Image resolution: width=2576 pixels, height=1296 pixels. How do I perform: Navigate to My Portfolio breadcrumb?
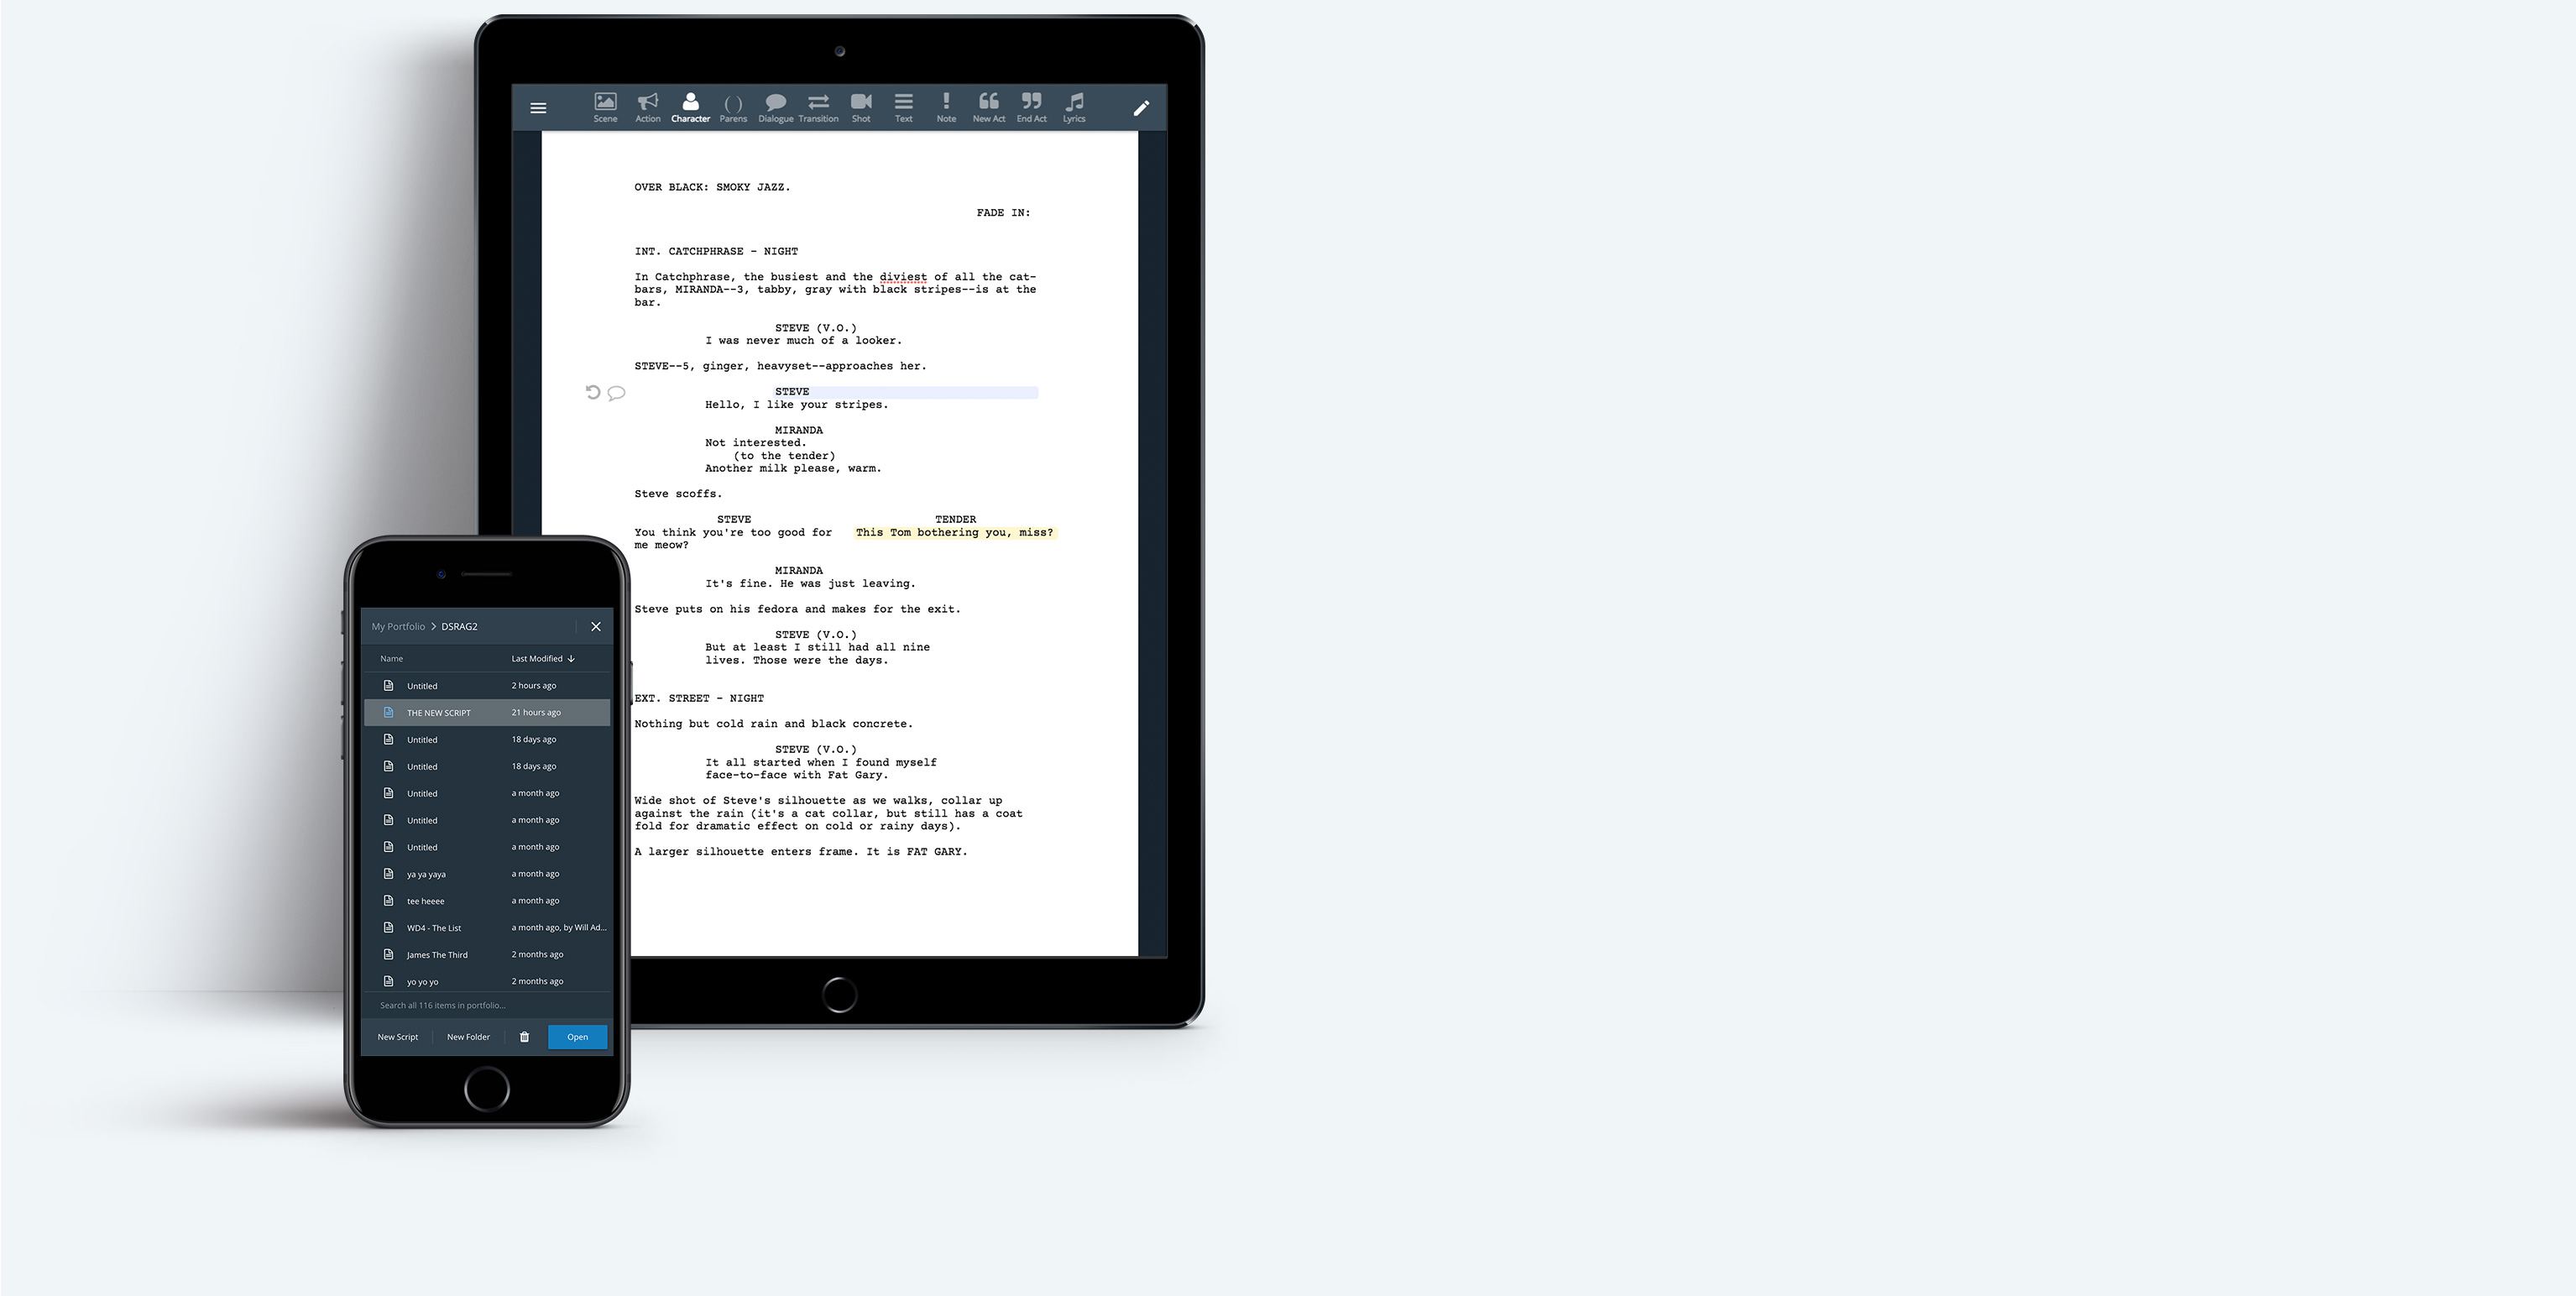[x=398, y=626]
